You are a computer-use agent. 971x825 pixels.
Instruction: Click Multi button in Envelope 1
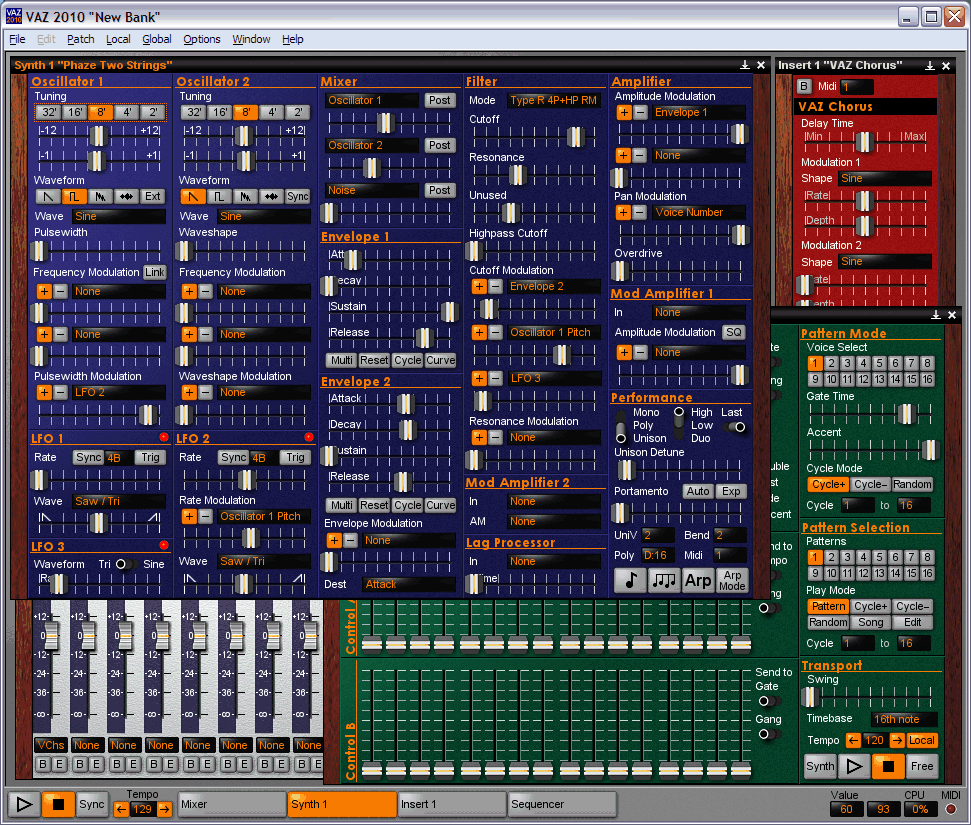(x=341, y=360)
